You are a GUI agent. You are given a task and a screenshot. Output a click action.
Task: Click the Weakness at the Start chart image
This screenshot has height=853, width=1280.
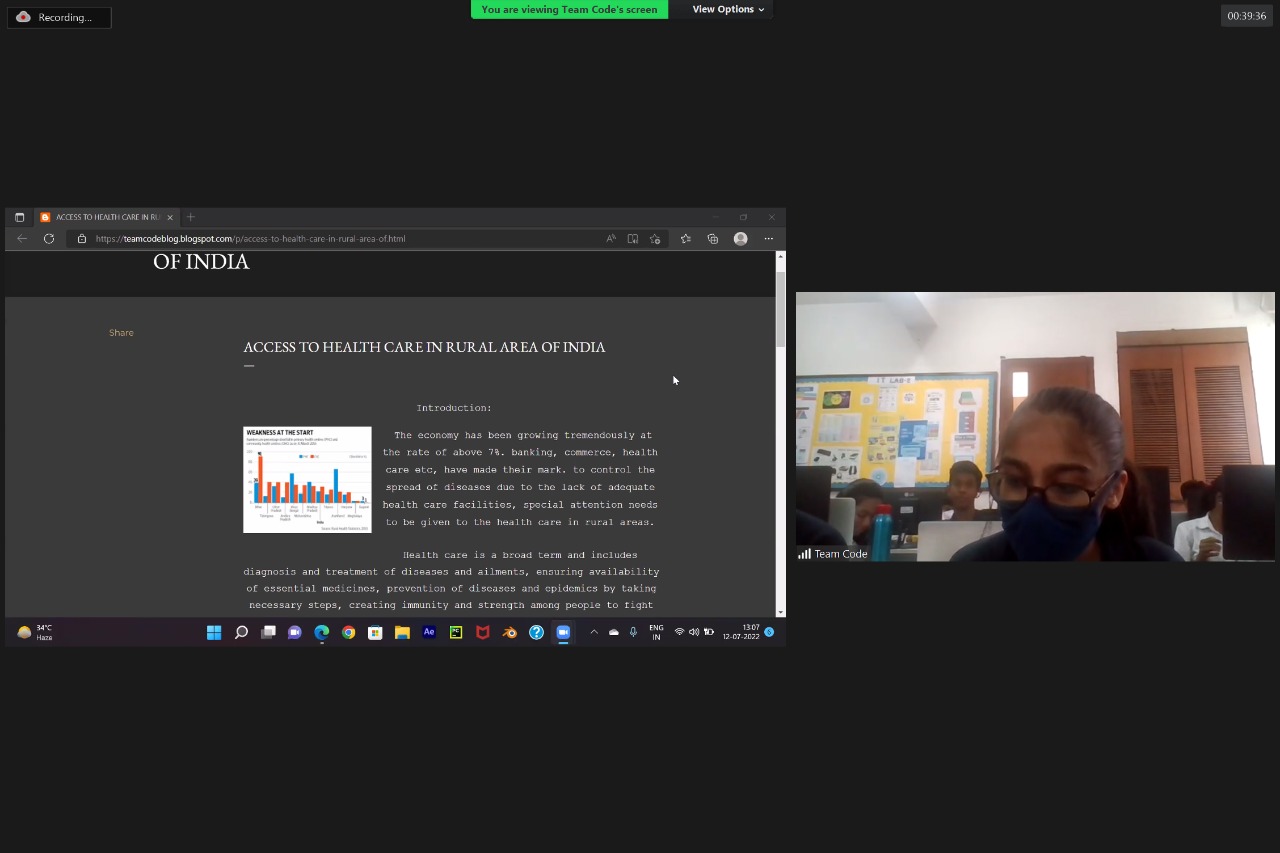pyautogui.click(x=307, y=479)
